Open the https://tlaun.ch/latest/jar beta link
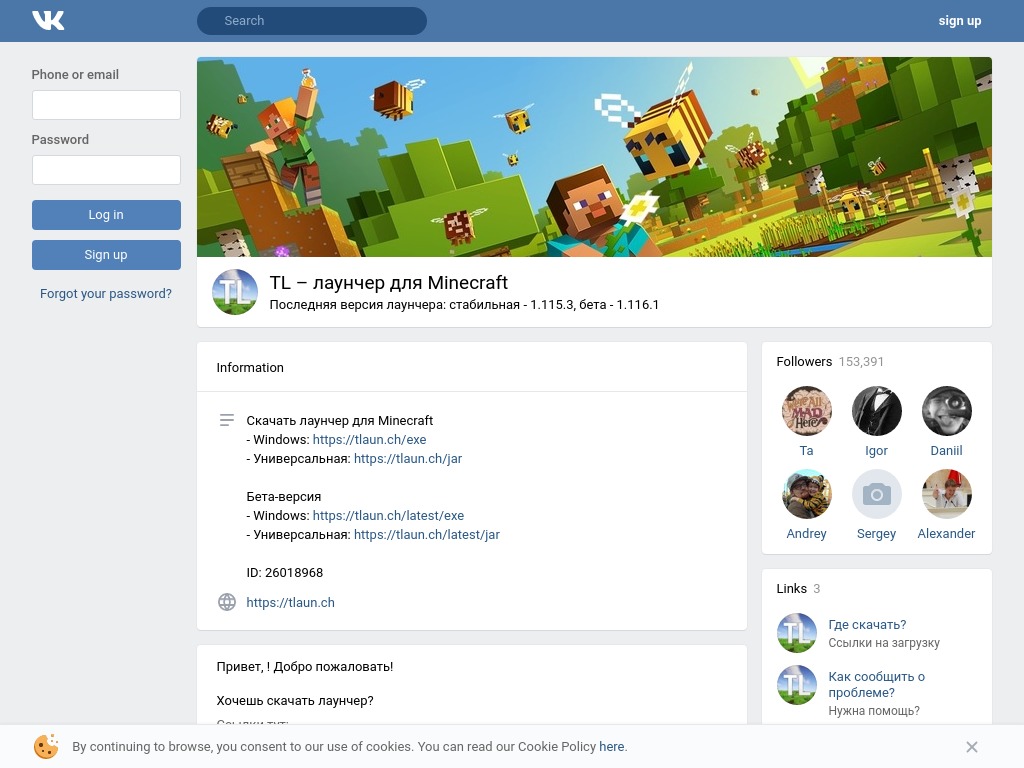The height and width of the screenshot is (768, 1024). click(426, 534)
